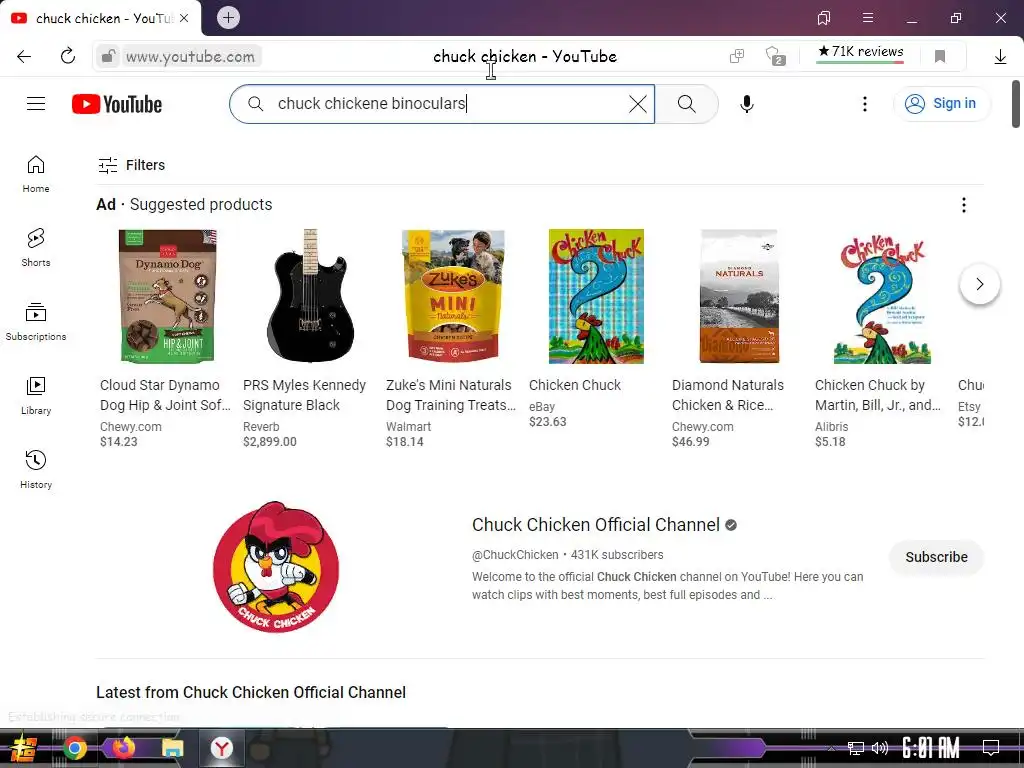Click the address bar copy-link icon

pyautogui.click(x=737, y=56)
